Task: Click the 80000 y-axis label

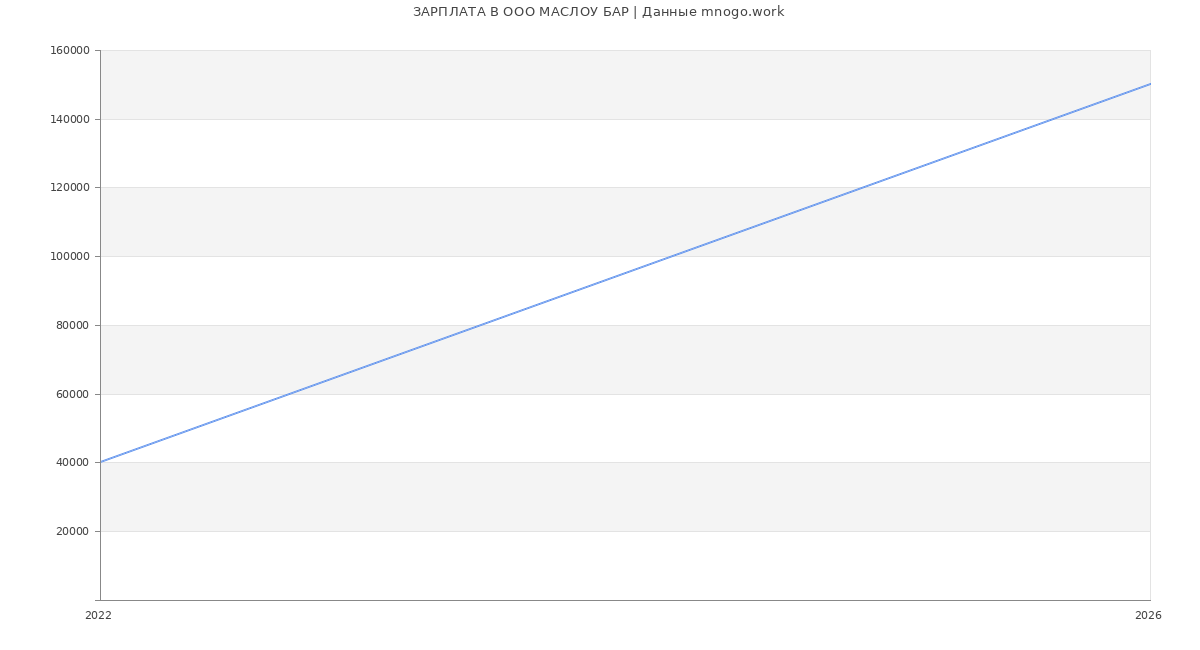Action: (x=72, y=325)
